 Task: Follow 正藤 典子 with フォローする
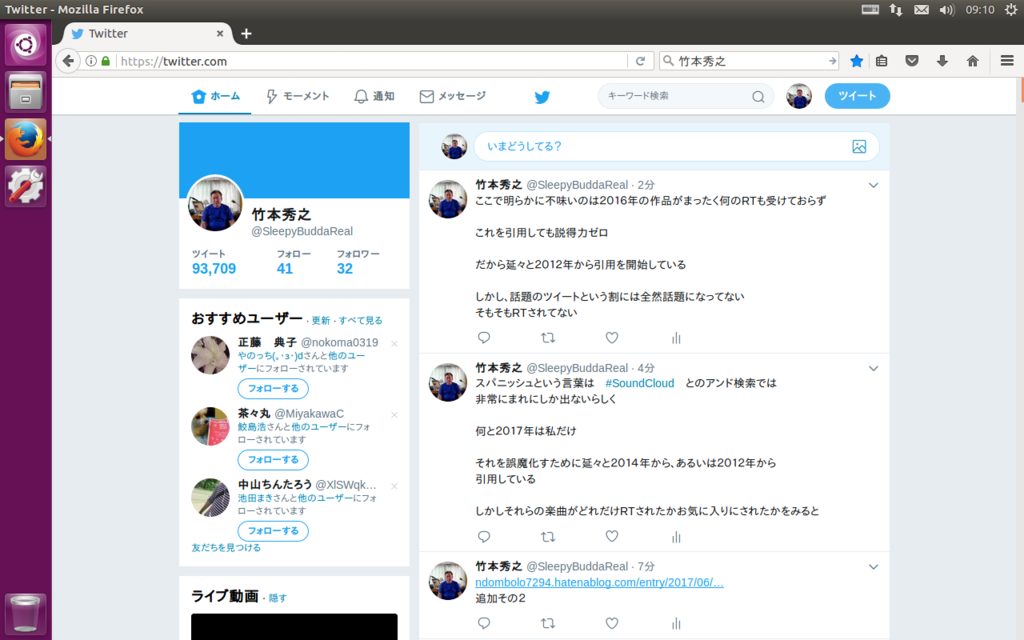click(x=273, y=389)
